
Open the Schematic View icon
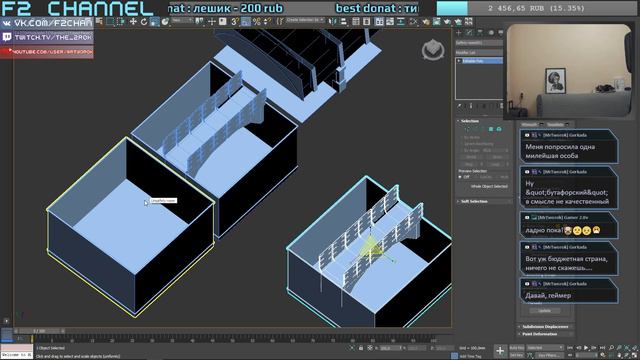401,22
